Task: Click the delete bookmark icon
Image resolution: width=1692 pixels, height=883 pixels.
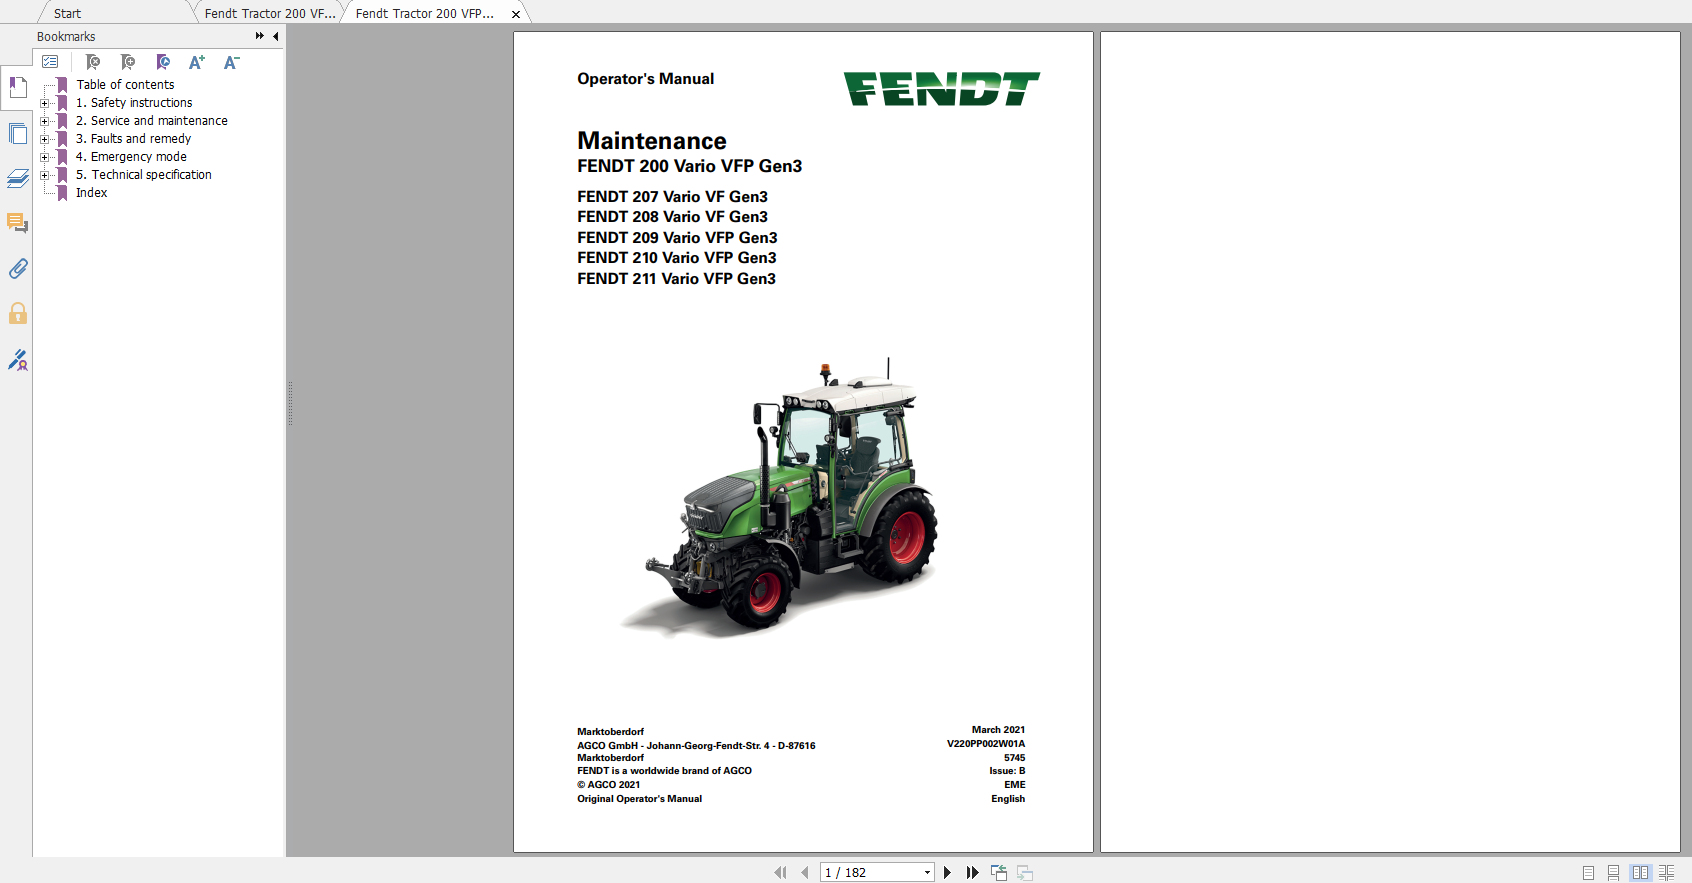Action: tap(93, 62)
